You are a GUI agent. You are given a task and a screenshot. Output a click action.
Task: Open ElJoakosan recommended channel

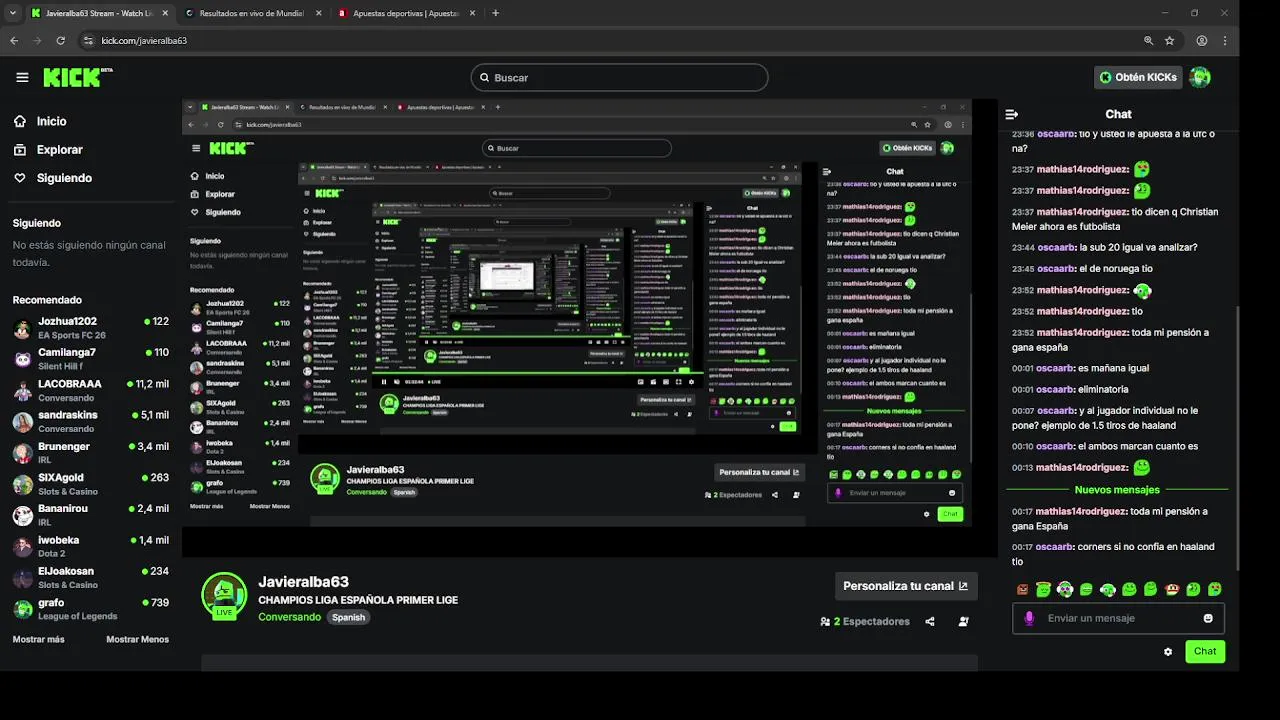pos(90,577)
